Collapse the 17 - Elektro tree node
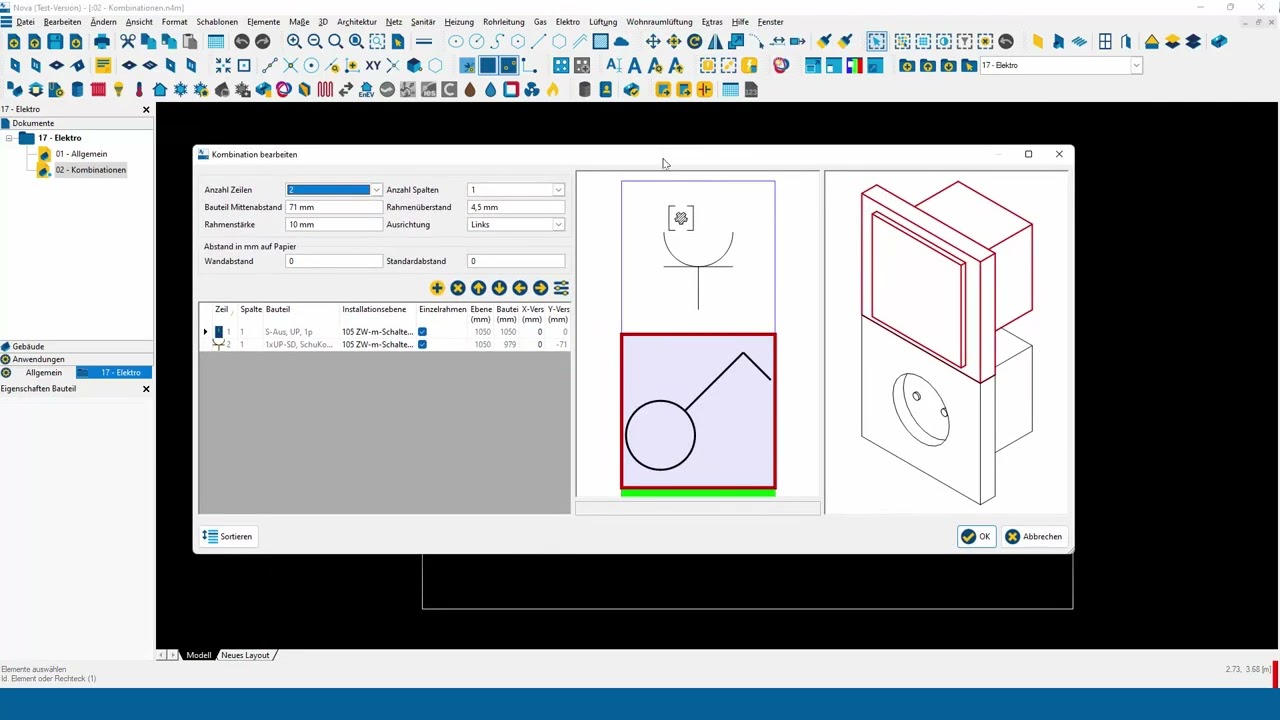 [9, 138]
